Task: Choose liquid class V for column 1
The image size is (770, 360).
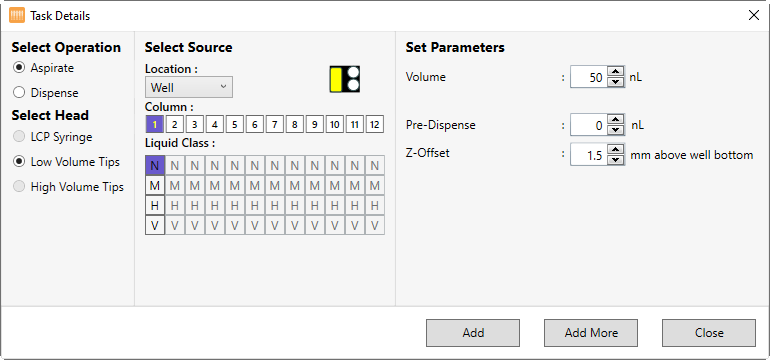Action: [155, 226]
